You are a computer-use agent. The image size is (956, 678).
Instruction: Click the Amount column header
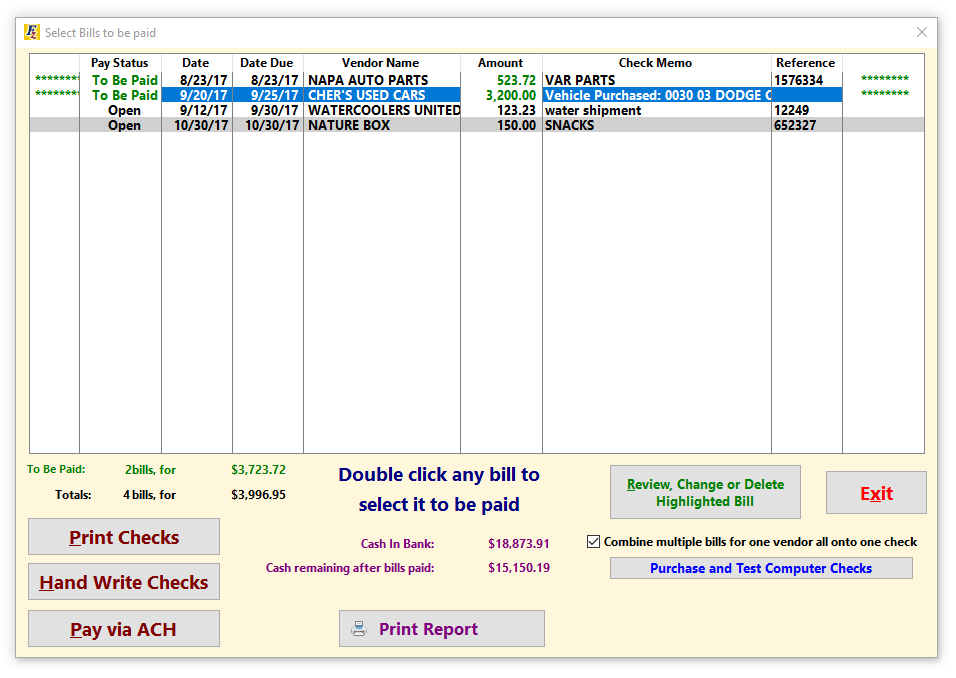500,62
